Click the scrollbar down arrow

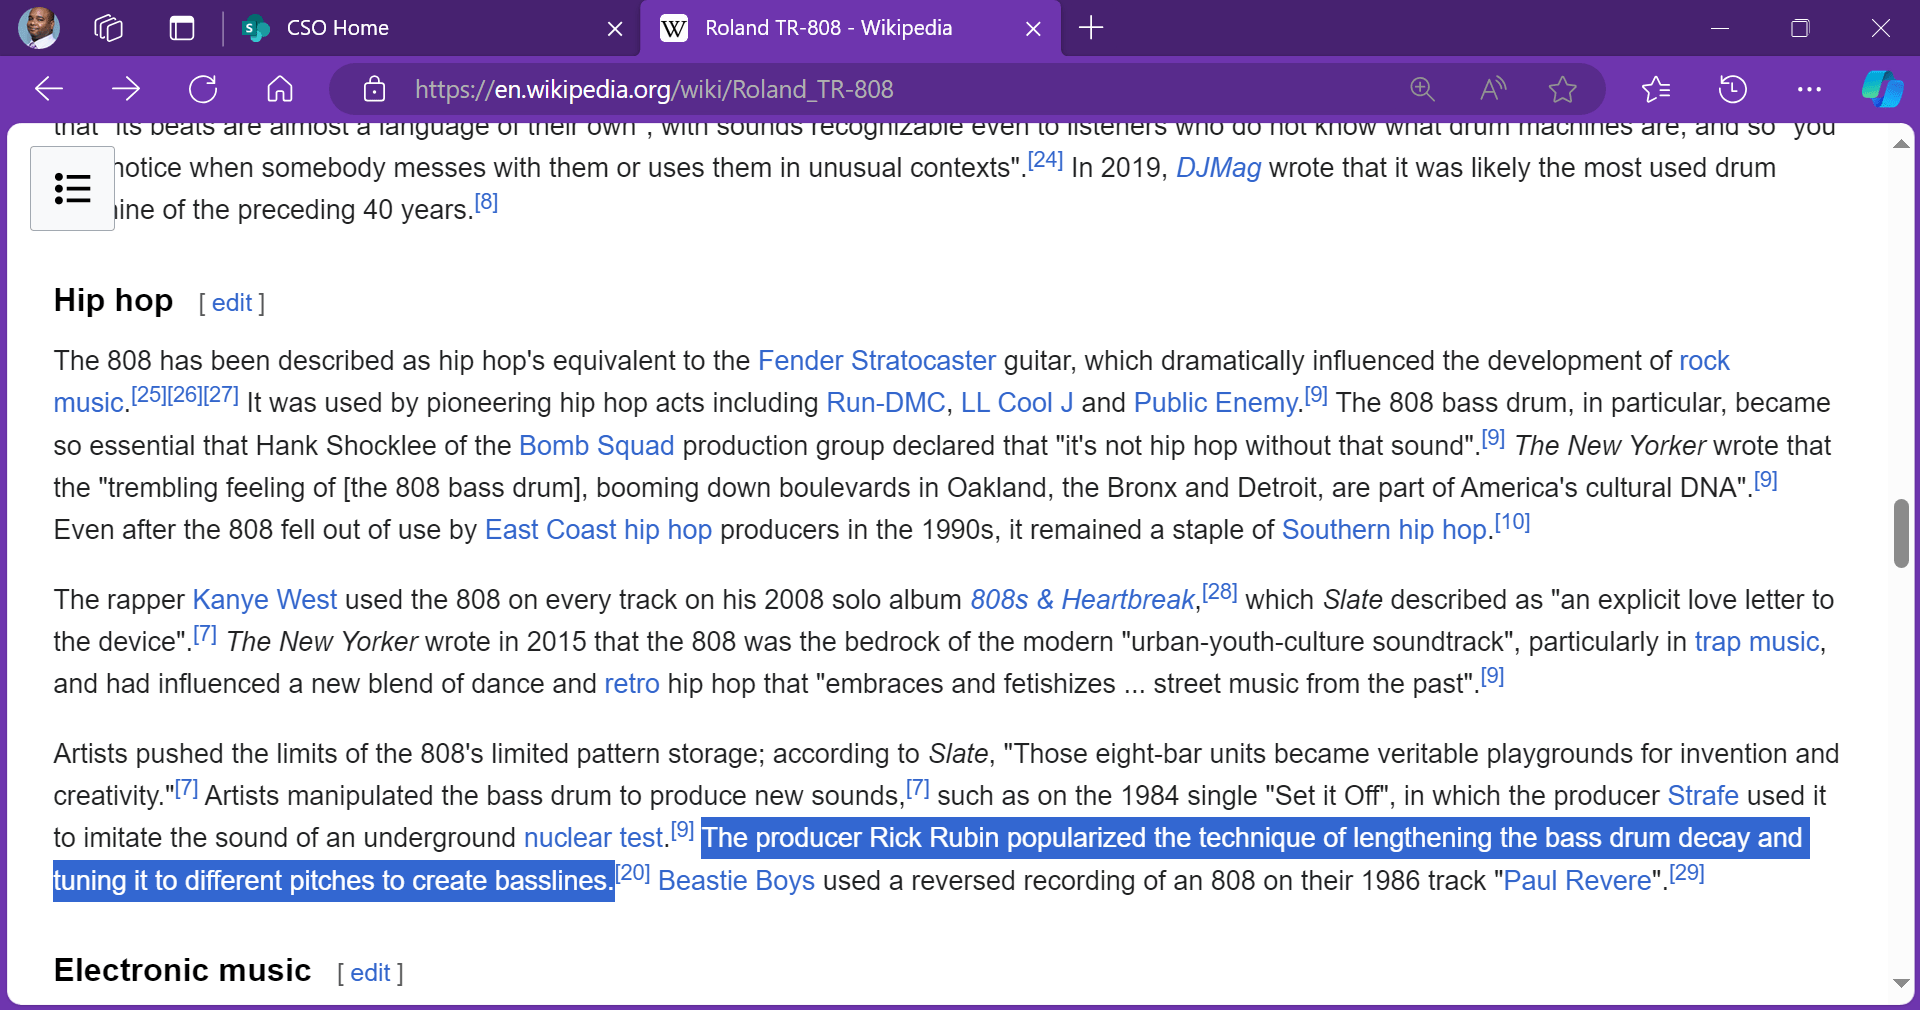click(1901, 983)
